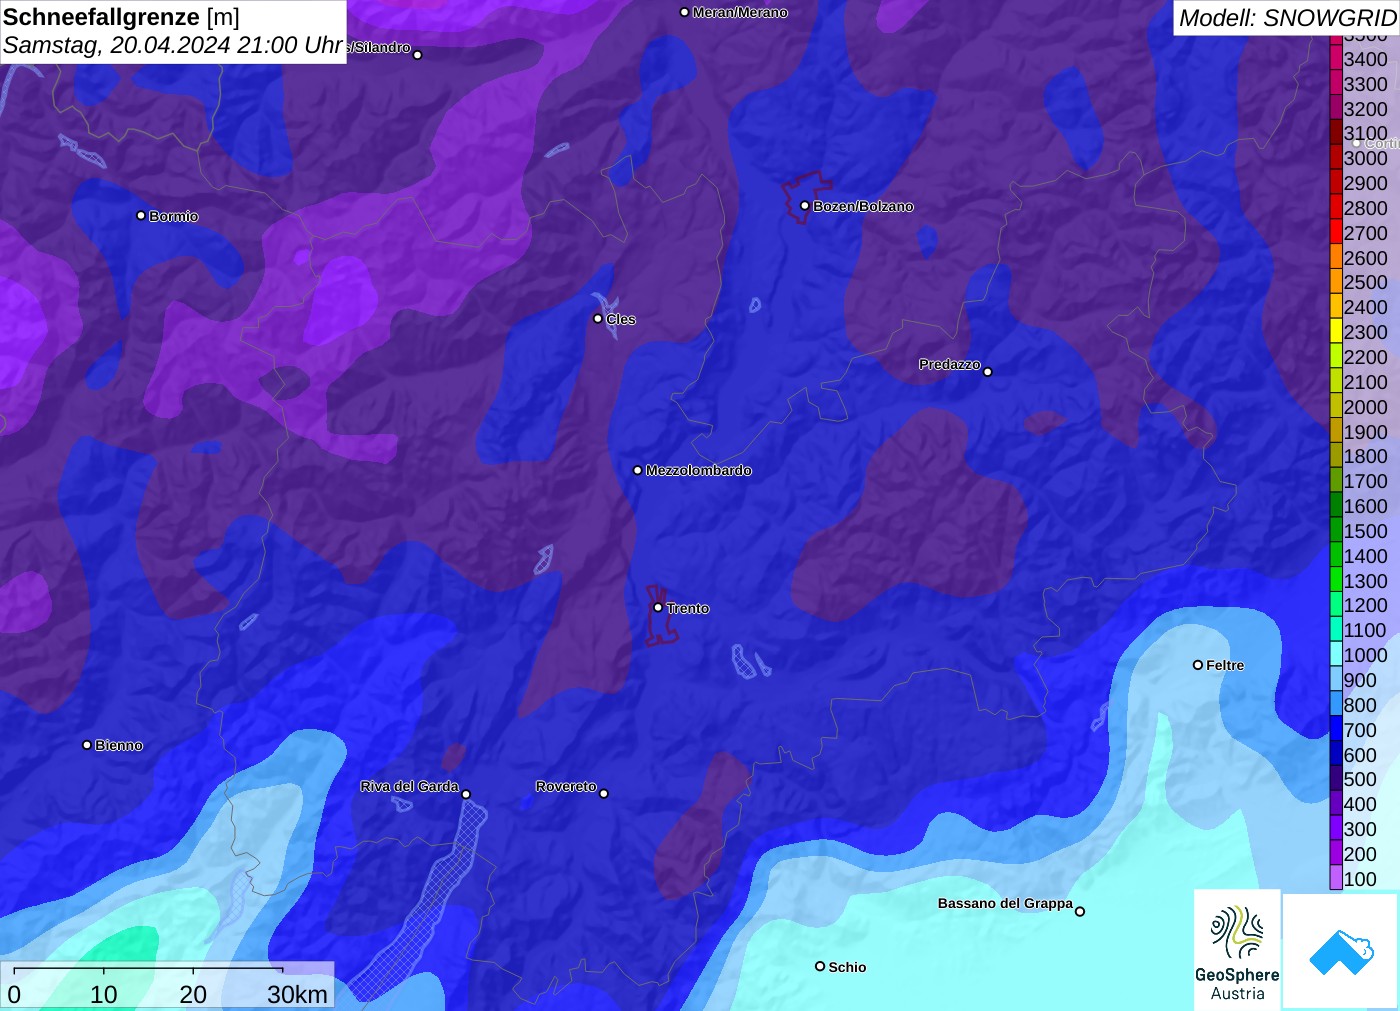Click the 1900 legend value
1400x1011 pixels.
click(x=1365, y=432)
